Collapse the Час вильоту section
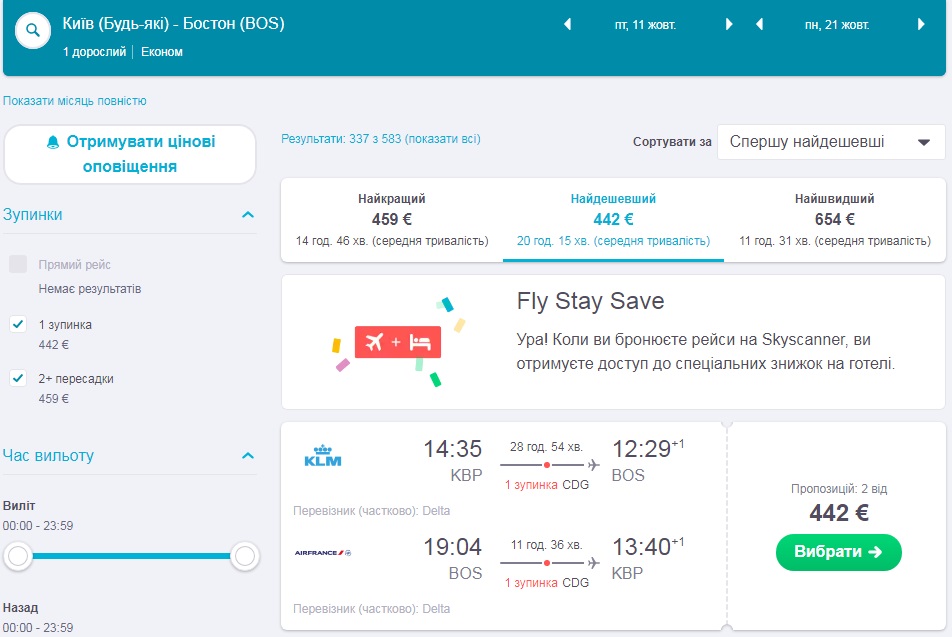This screenshot has height=637, width=952. pos(248,456)
